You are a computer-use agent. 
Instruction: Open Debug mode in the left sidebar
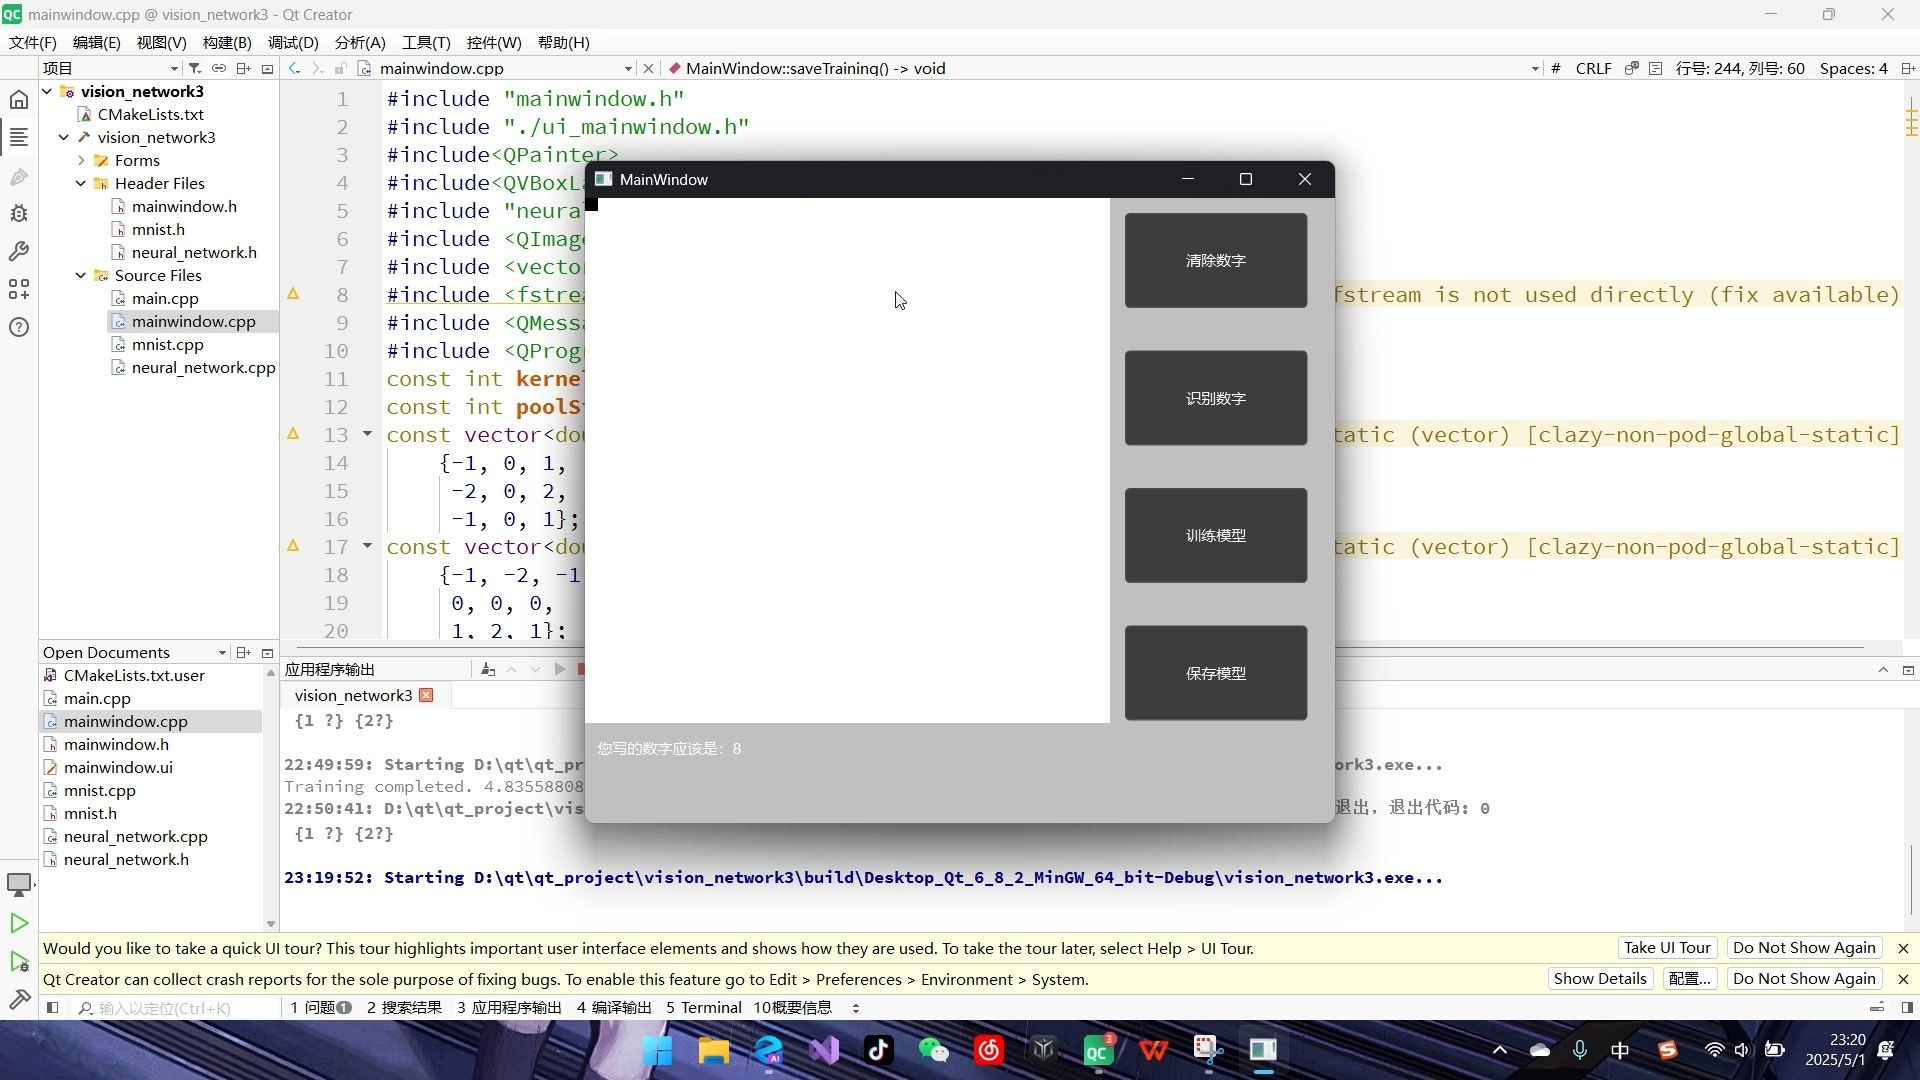(19, 214)
